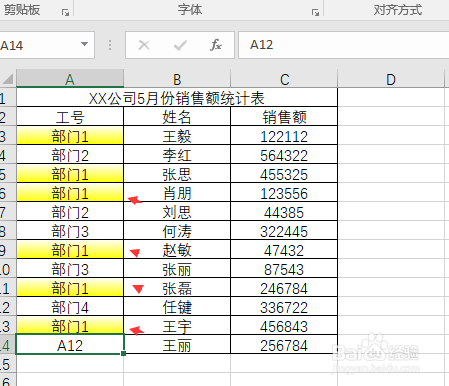This screenshot has height=386, width=449.
Task: Select yellow 部门1 cell beside 肖朋
Action: pos(70,193)
